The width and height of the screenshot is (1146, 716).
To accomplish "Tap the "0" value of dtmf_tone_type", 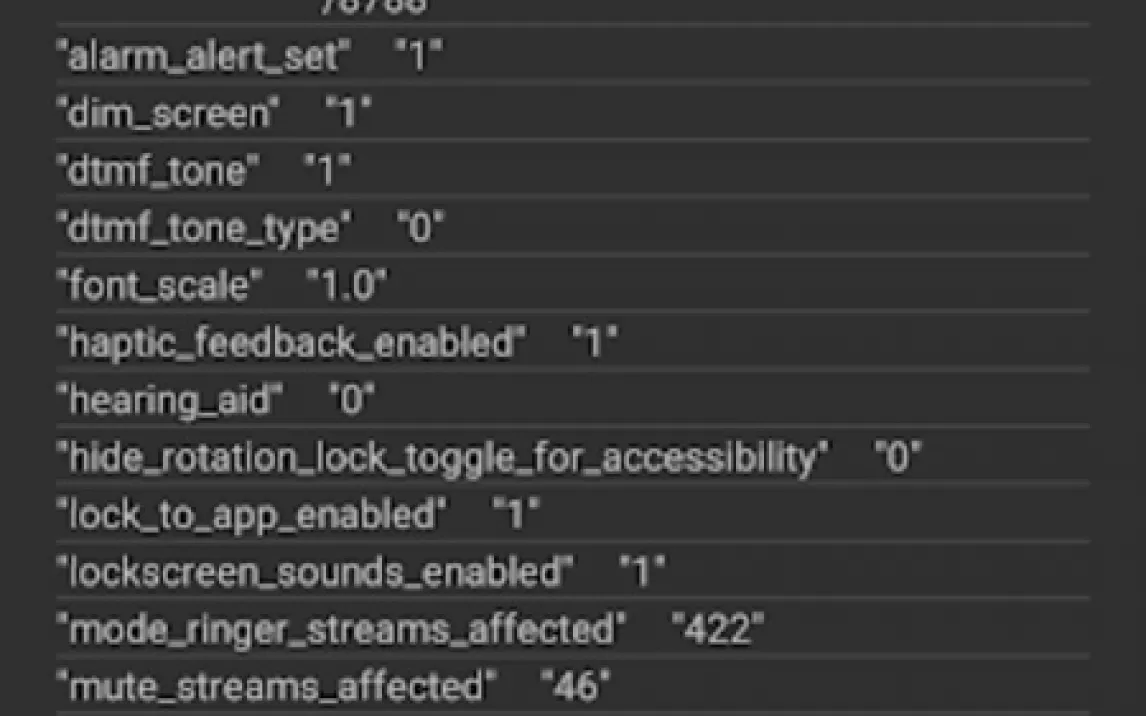I will click(x=421, y=229).
